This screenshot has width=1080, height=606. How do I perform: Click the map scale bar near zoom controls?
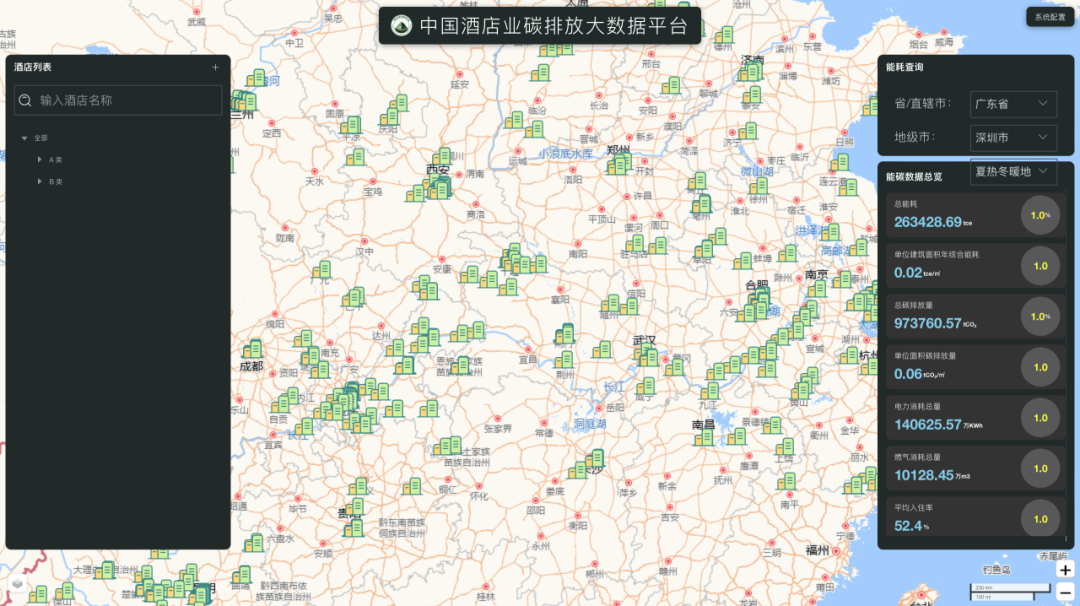coord(1010,592)
